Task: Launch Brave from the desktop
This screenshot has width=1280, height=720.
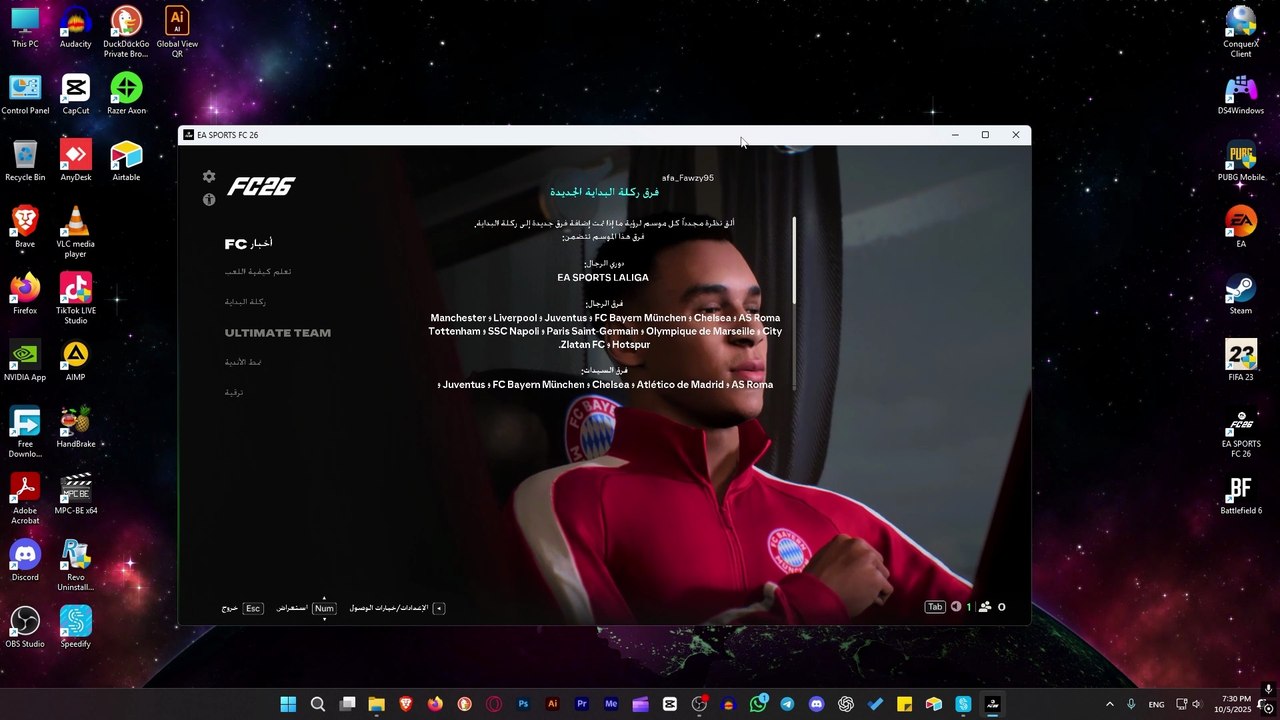Action: 25,228
